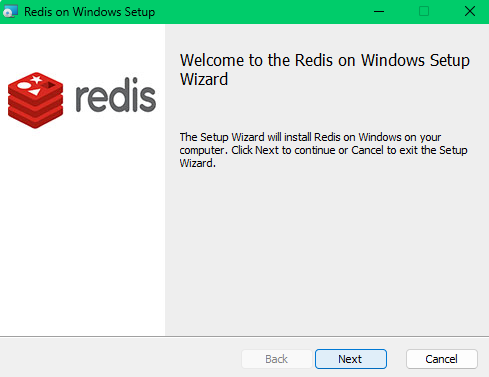Click the grey 'redis' wordmark text

tap(116, 95)
